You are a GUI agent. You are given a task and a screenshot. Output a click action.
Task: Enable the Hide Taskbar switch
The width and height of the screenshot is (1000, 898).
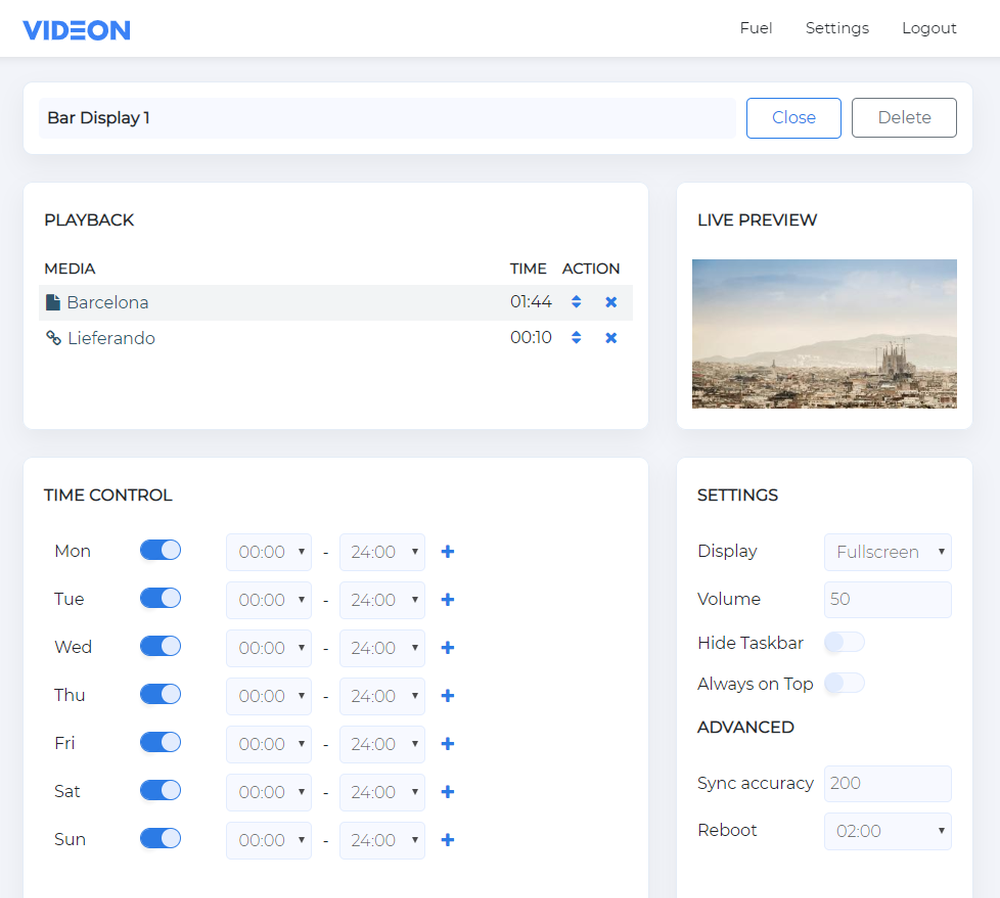[844, 642]
